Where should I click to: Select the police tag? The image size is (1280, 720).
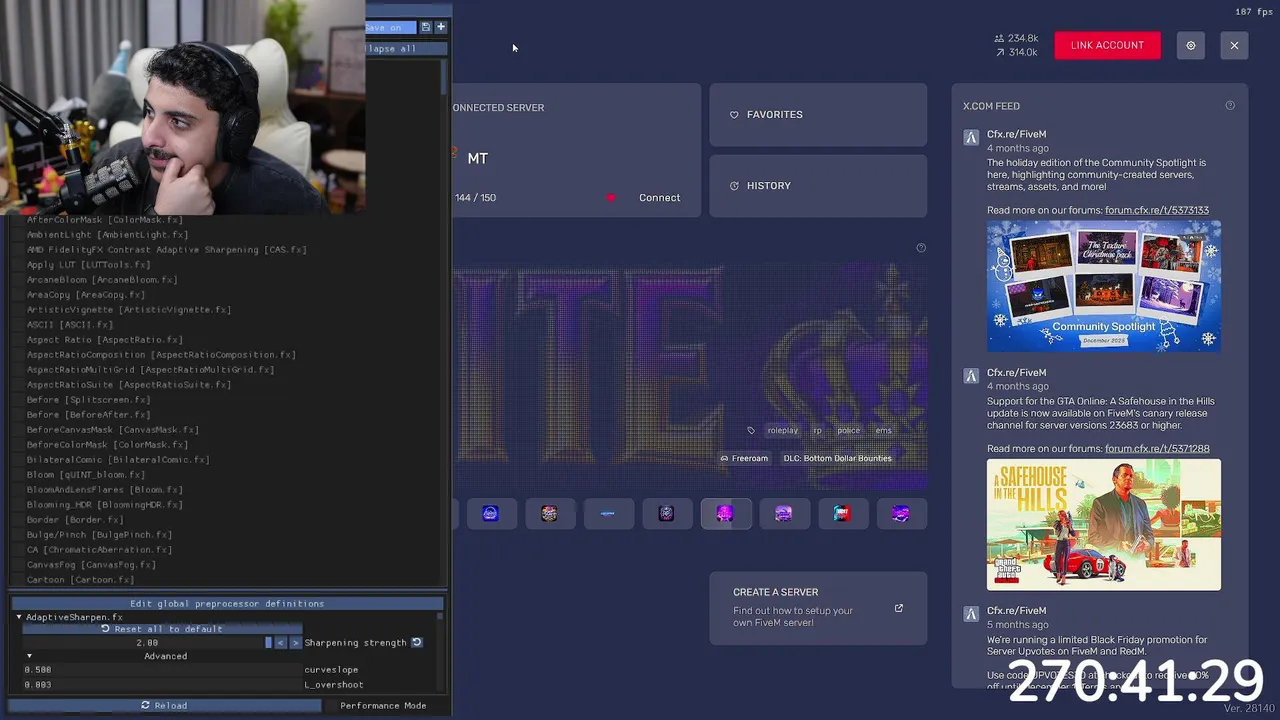(x=849, y=430)
